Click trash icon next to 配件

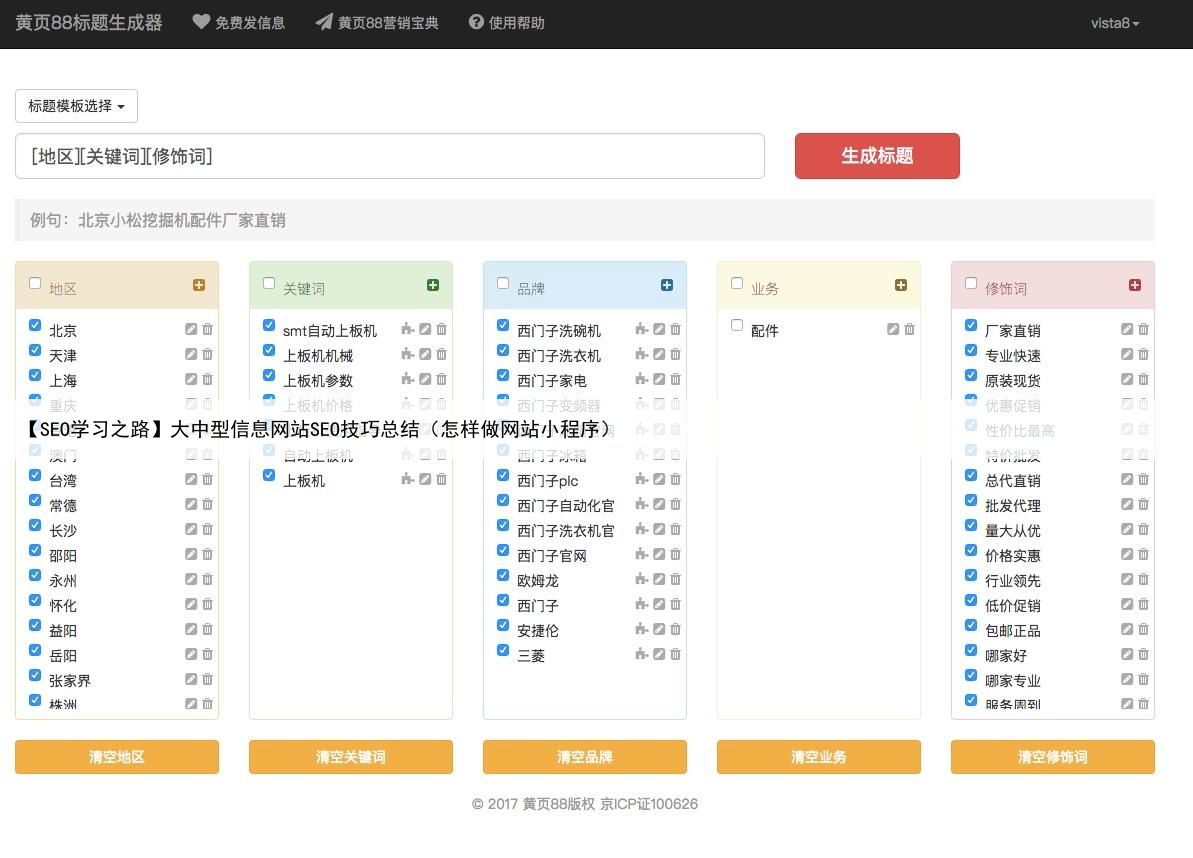910,329
